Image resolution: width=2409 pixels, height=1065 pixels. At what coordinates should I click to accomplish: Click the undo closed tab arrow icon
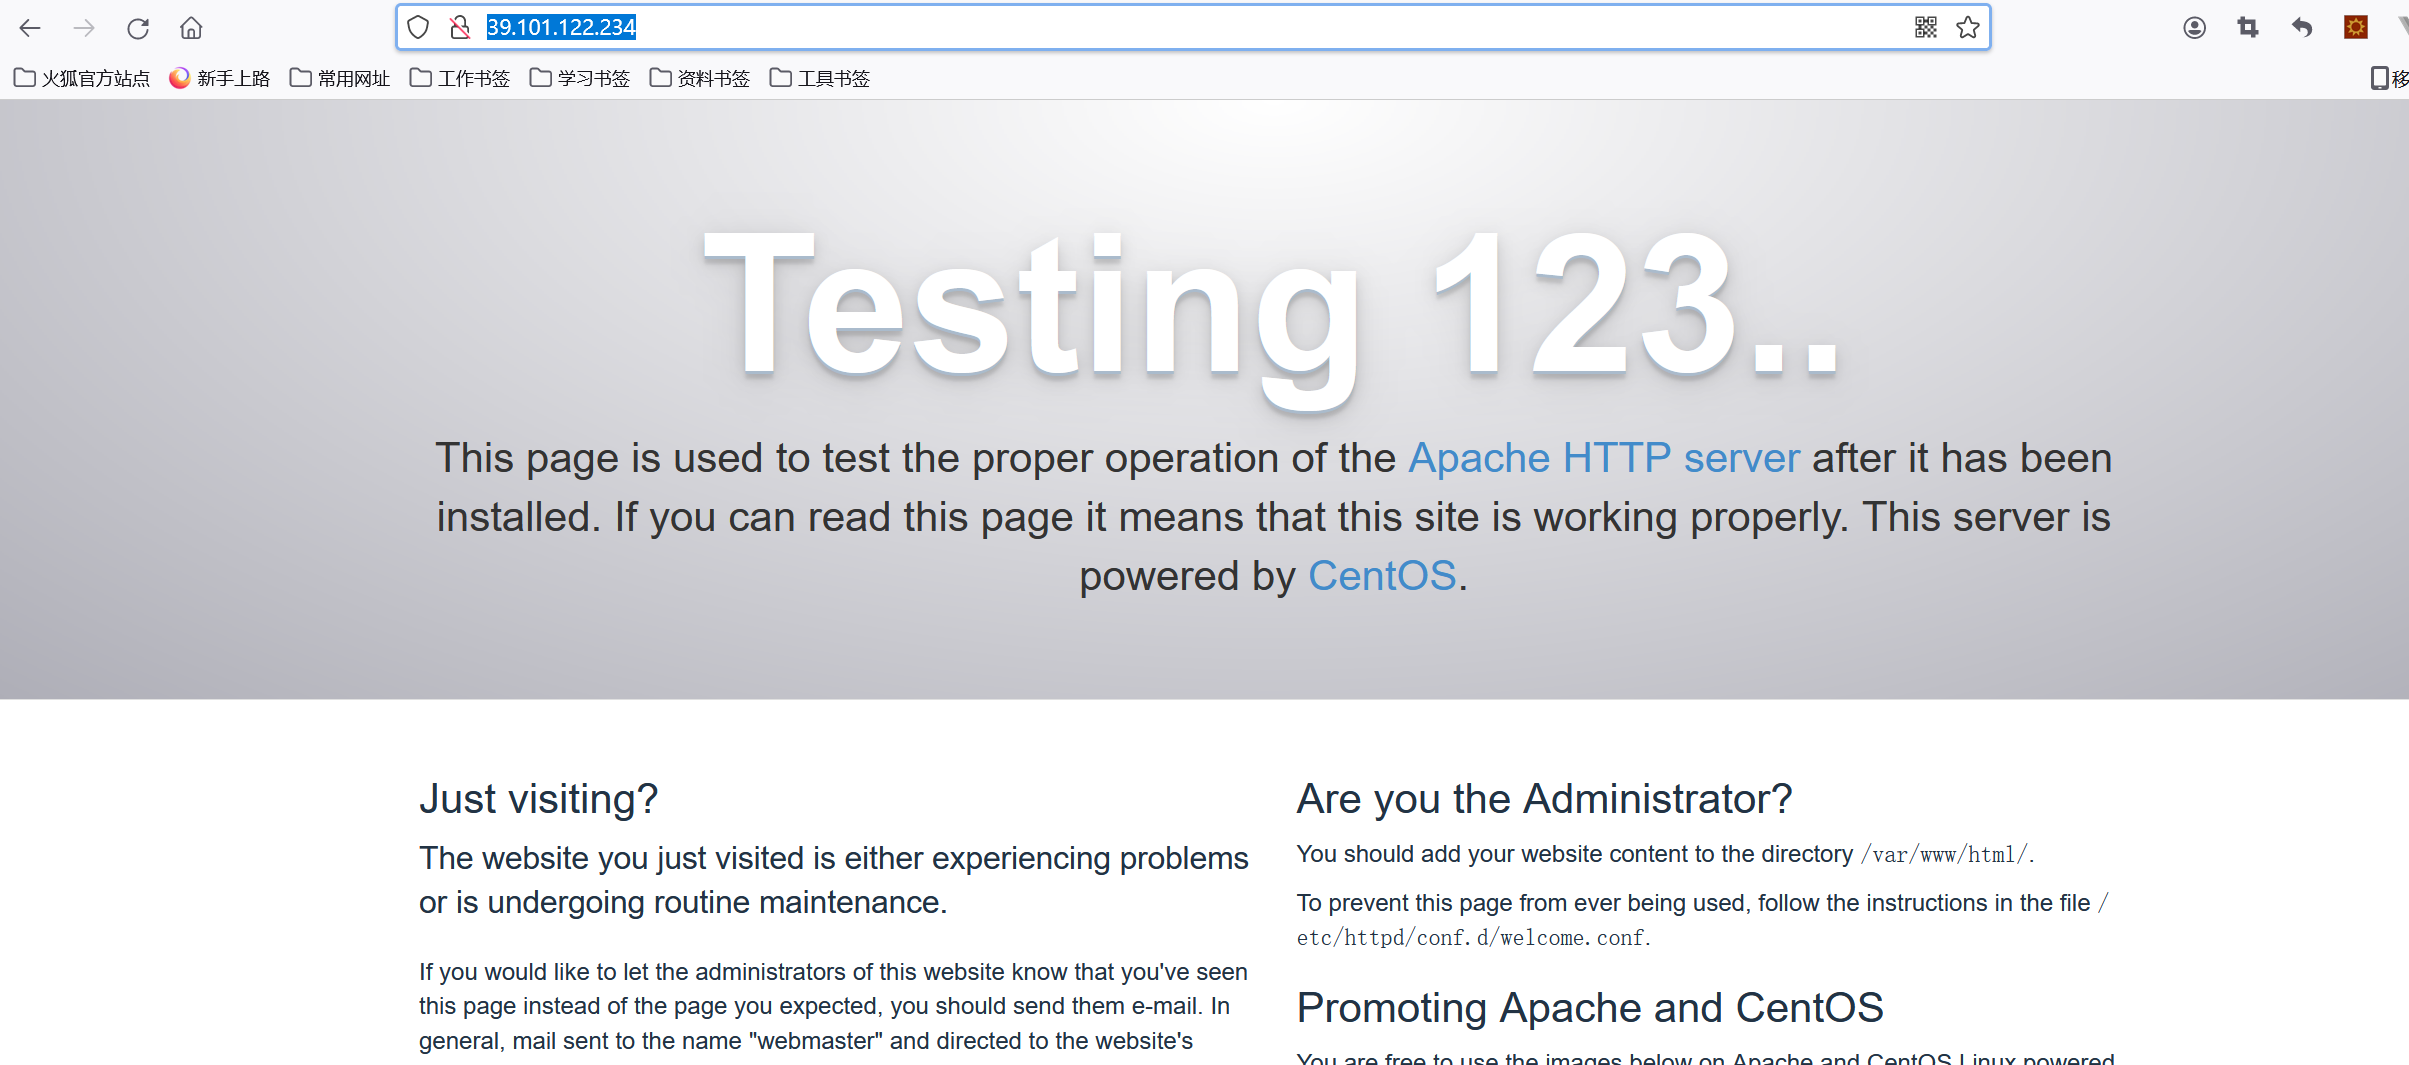click(x=2302, y=28)
